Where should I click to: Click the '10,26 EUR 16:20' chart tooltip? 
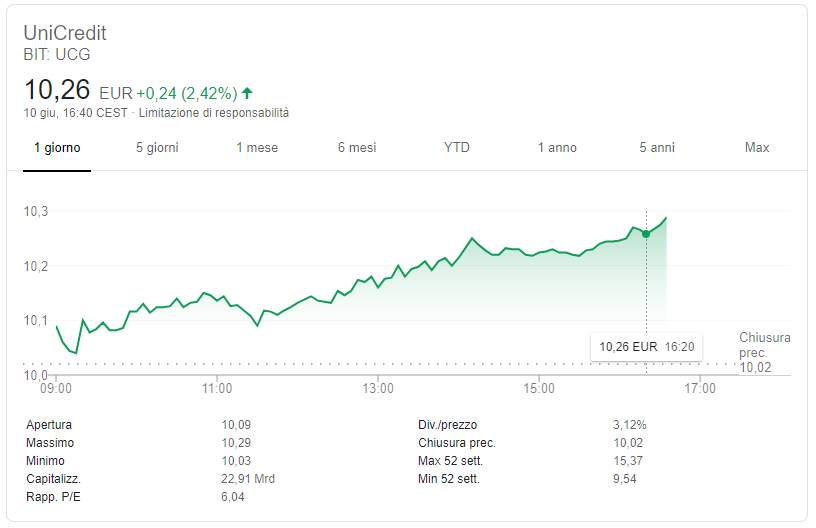(x=646, y=347)
